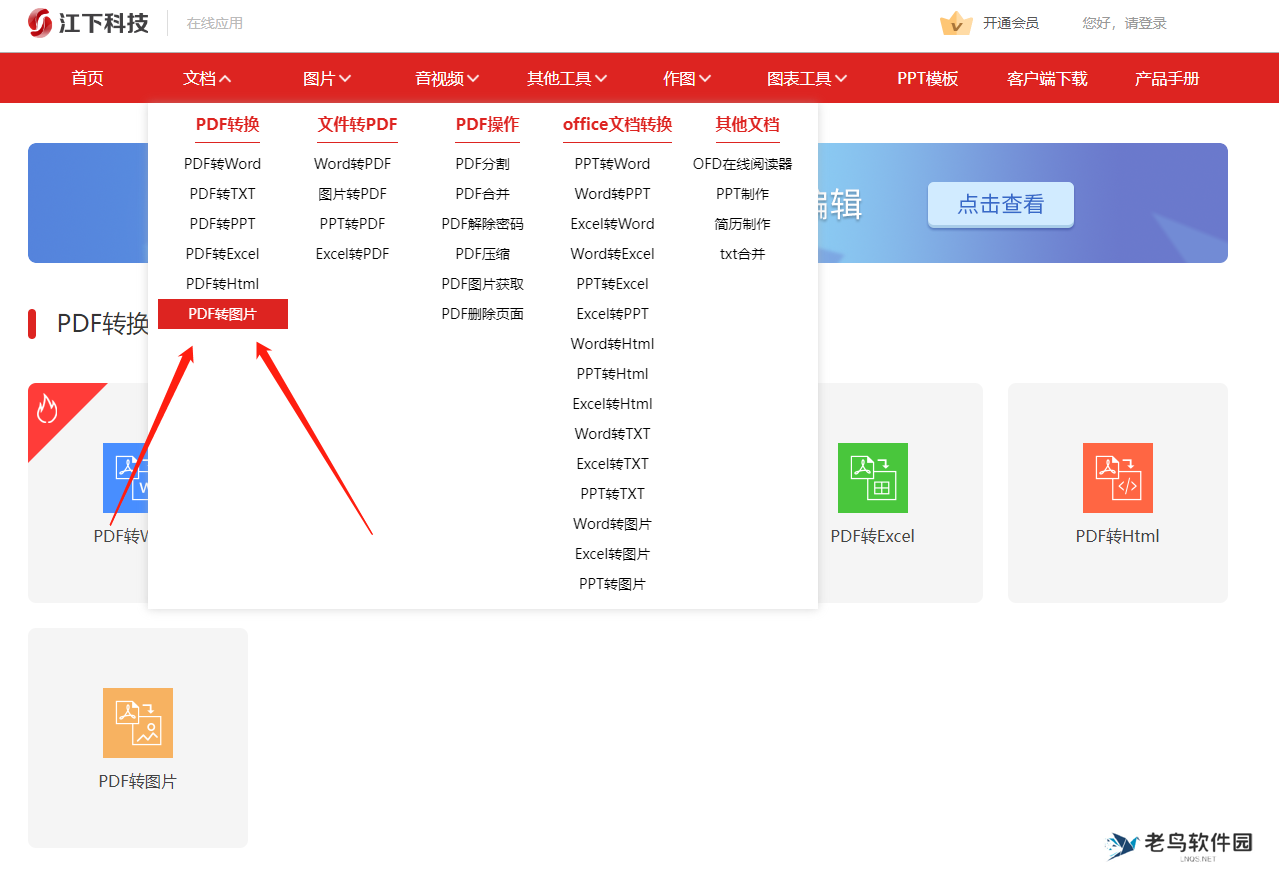Click the 您好，请登录 login link

pyautogui.click(x=1124, y=23)
